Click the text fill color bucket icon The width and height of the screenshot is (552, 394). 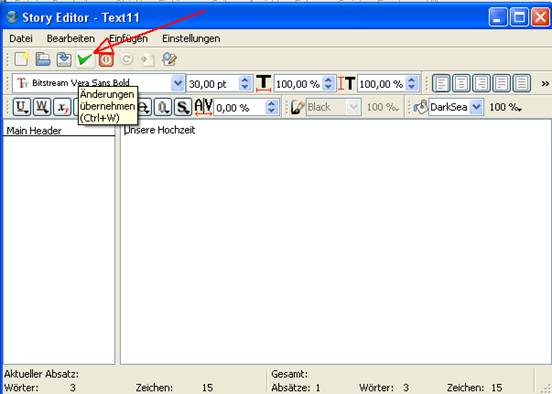tap(420, 107)
